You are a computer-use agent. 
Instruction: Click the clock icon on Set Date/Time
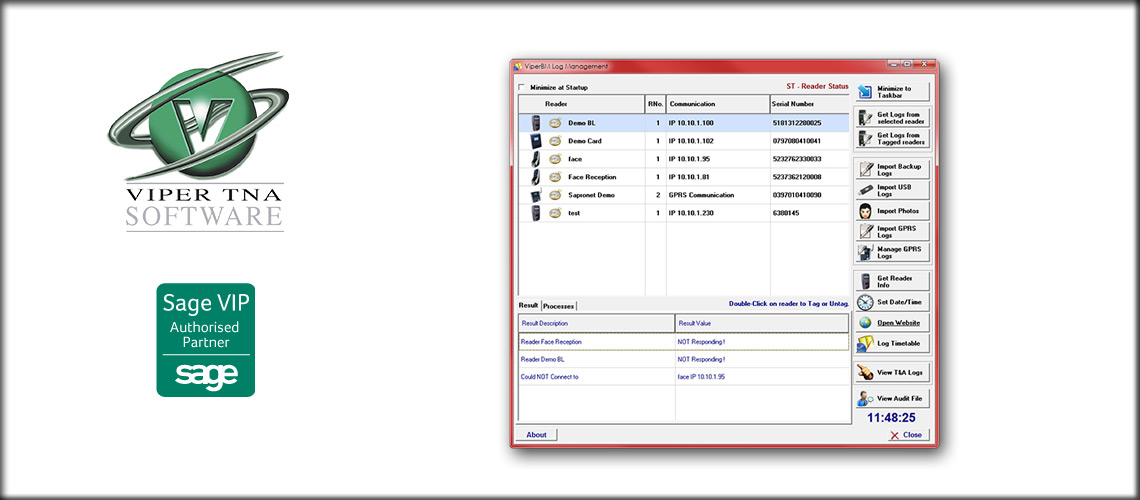(x=864, y=302)
